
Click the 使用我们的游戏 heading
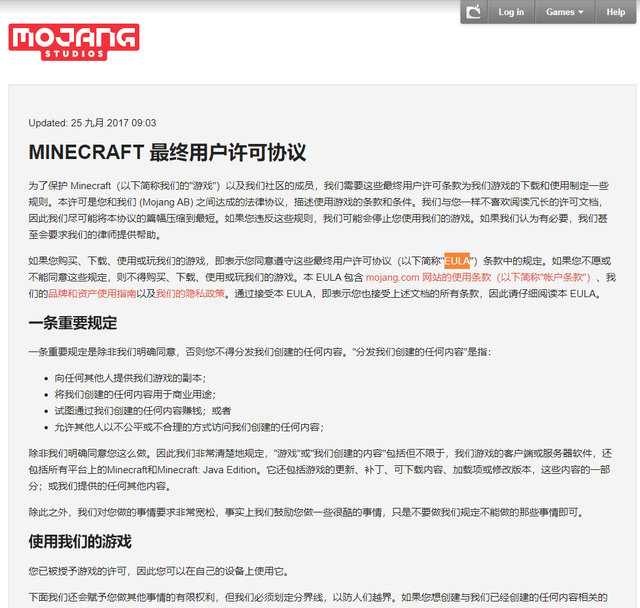point(80,541)
